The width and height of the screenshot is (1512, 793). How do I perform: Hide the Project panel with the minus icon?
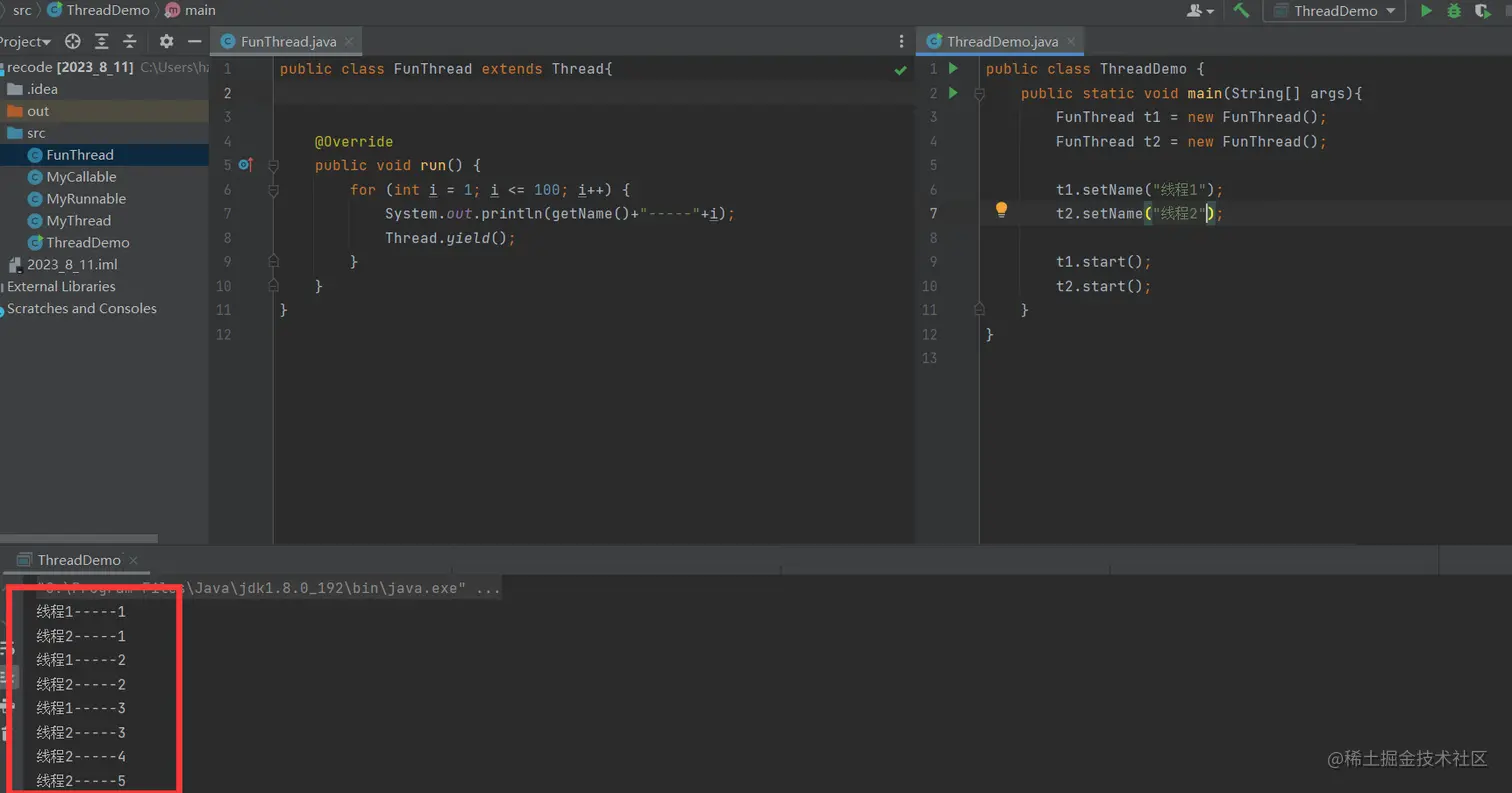(x=195, y=41)
